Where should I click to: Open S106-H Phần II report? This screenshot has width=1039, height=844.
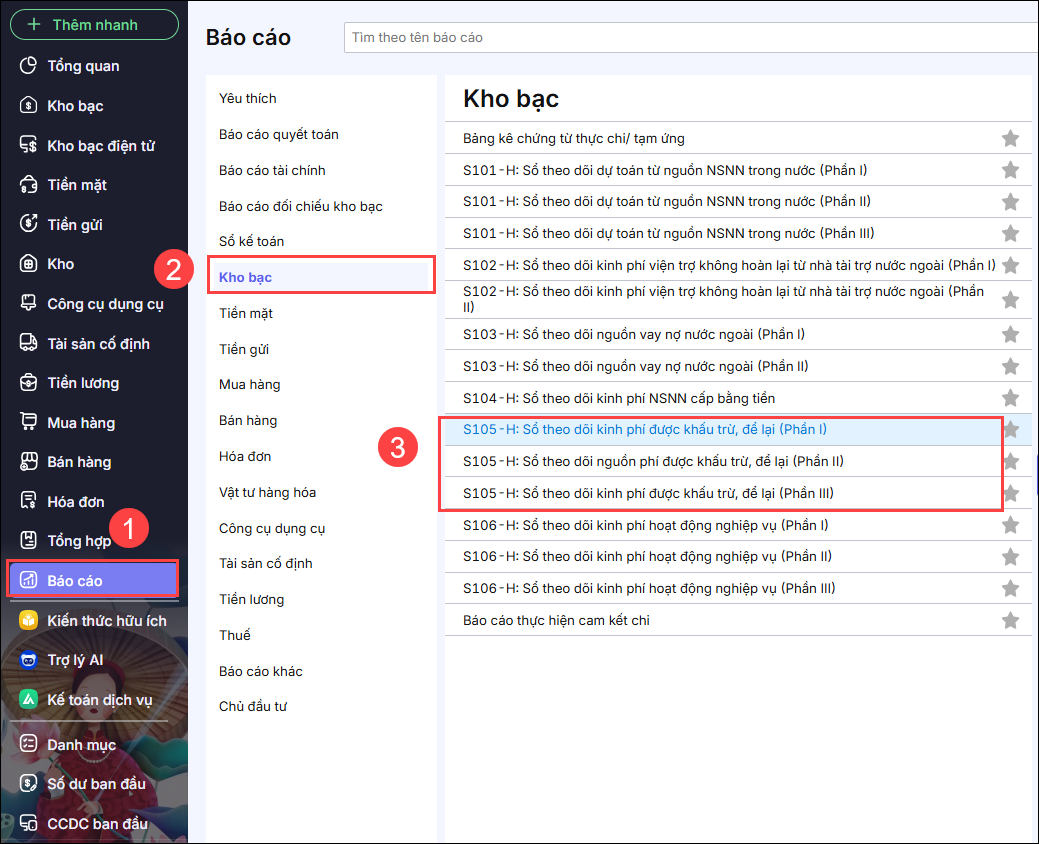(647, 557)
